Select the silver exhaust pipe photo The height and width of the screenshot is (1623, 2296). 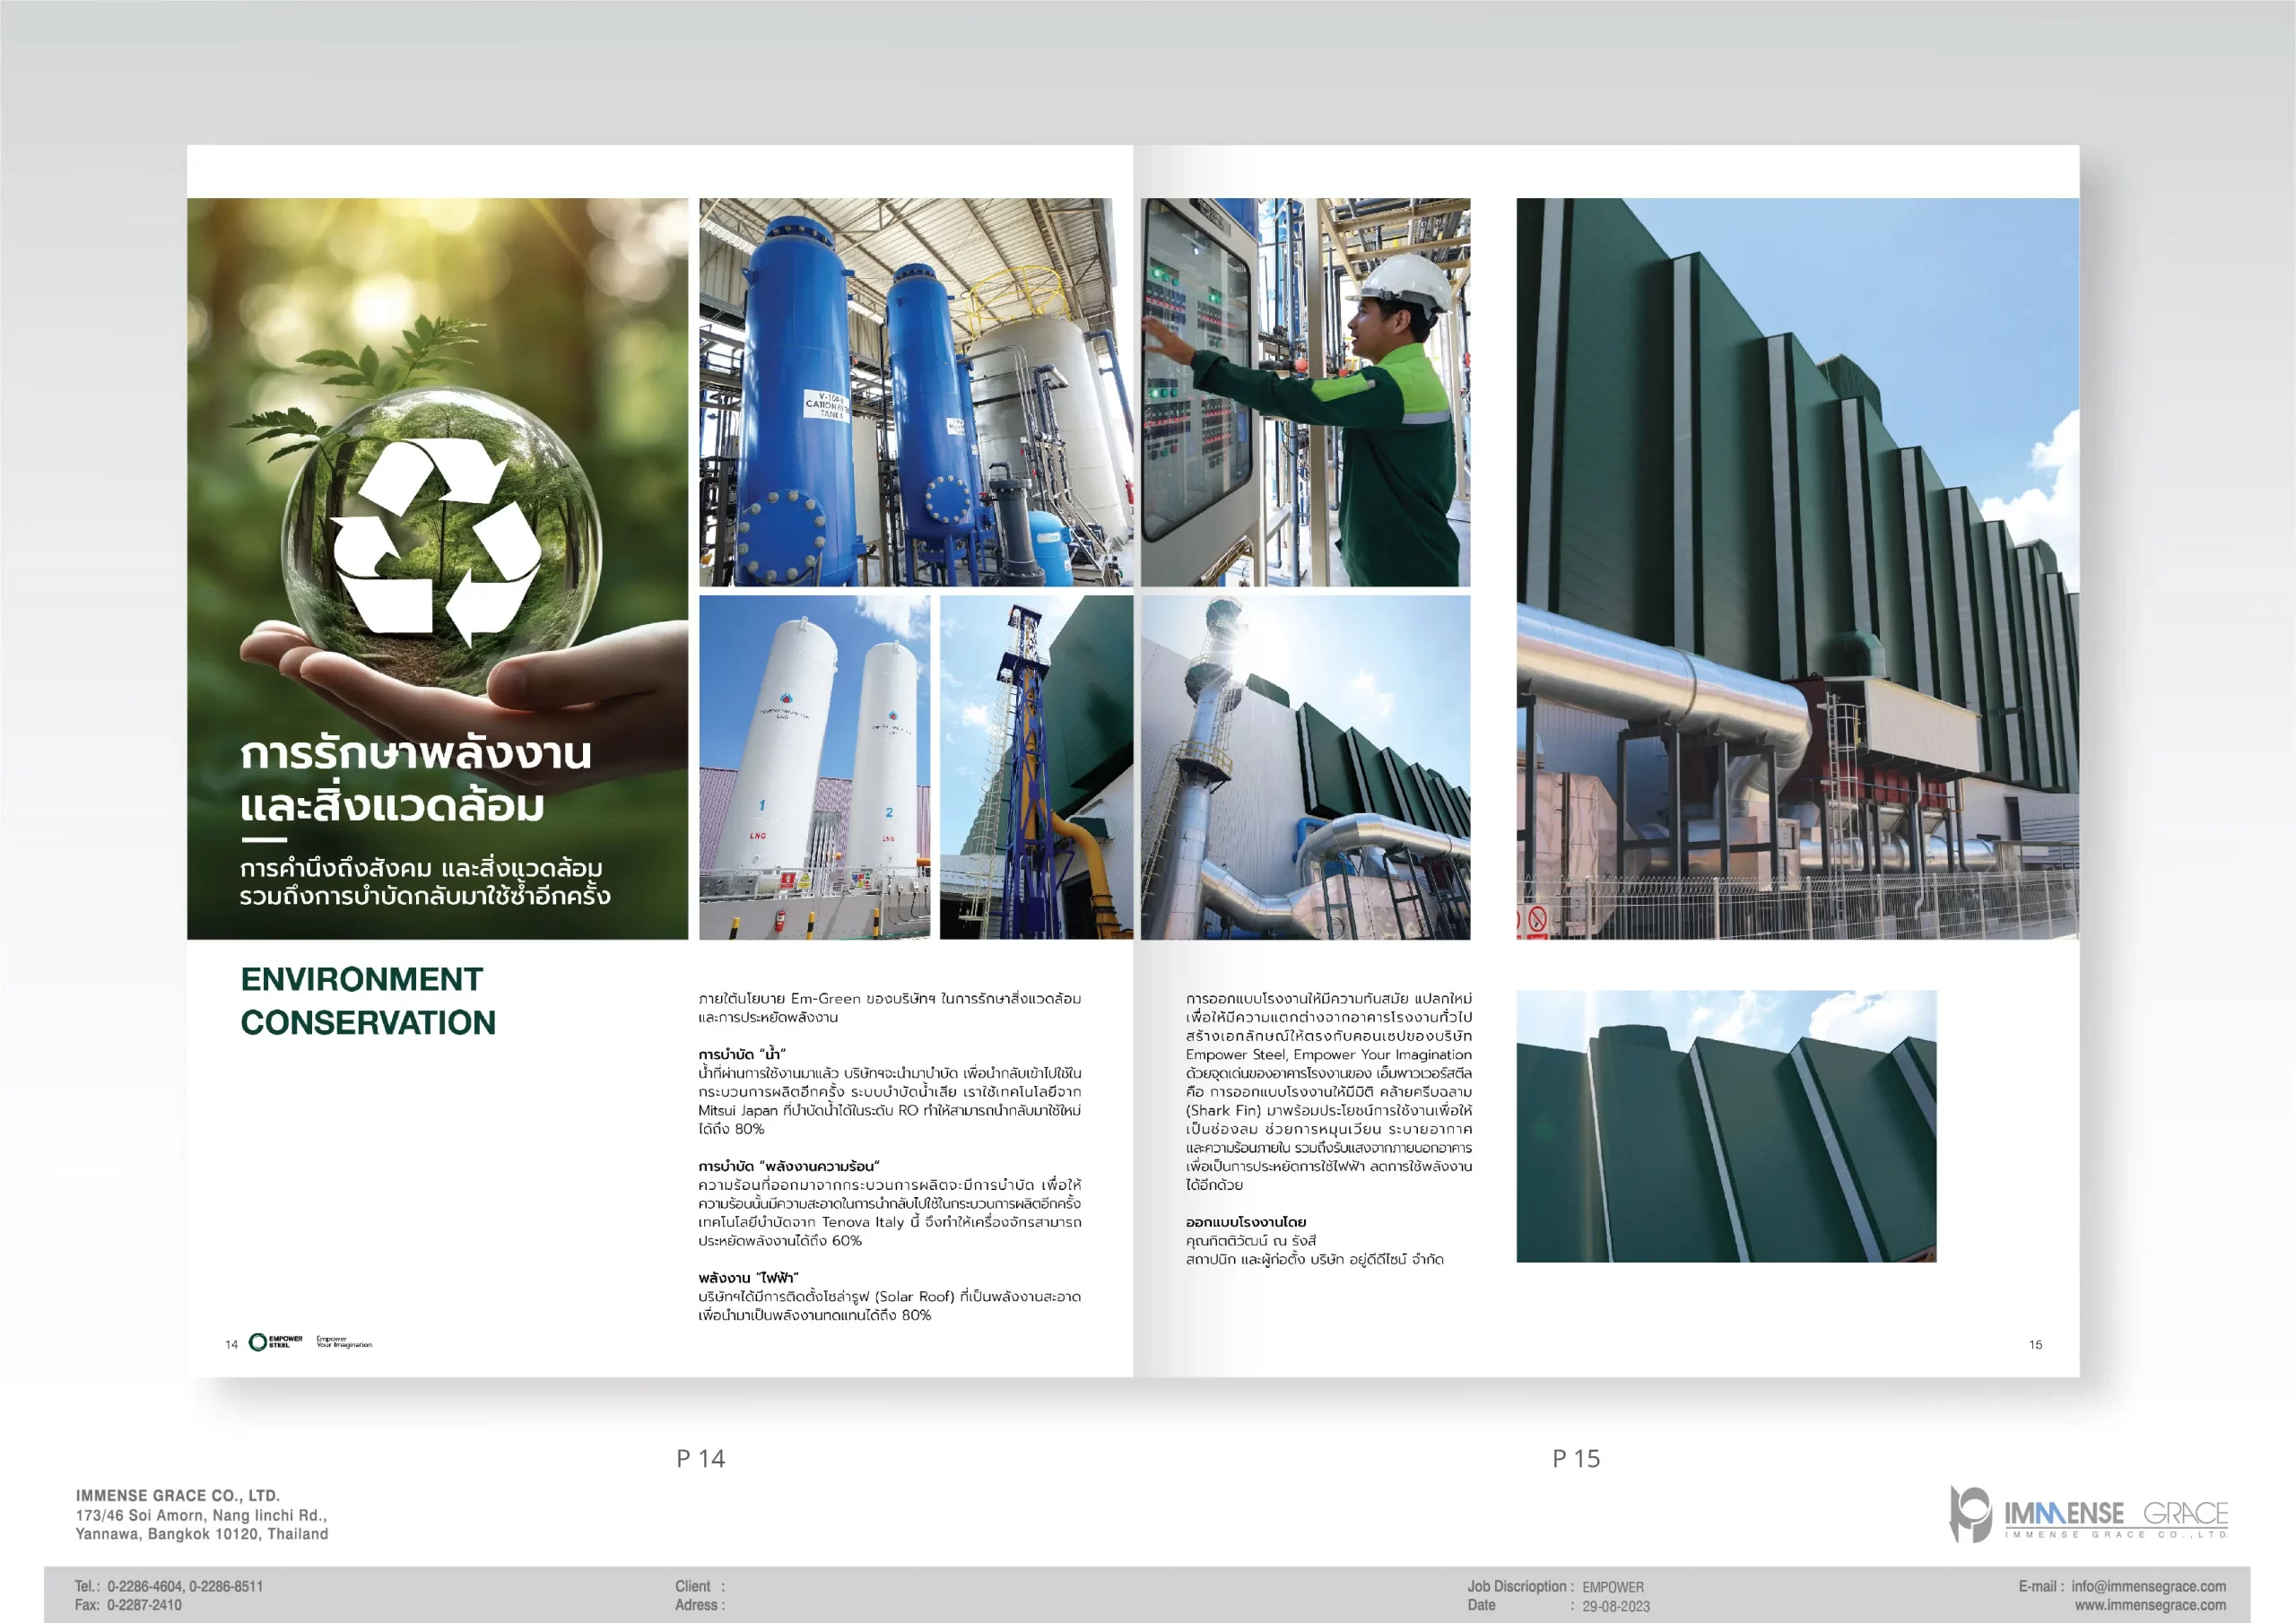1305,767
